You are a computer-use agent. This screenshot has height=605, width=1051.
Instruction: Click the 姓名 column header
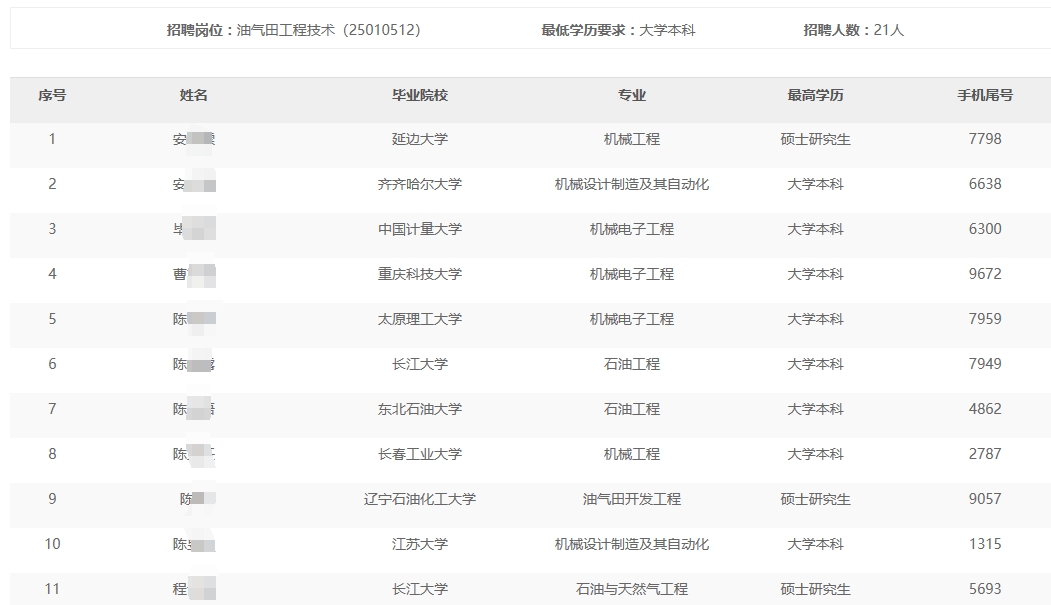[x=194, y=95]
